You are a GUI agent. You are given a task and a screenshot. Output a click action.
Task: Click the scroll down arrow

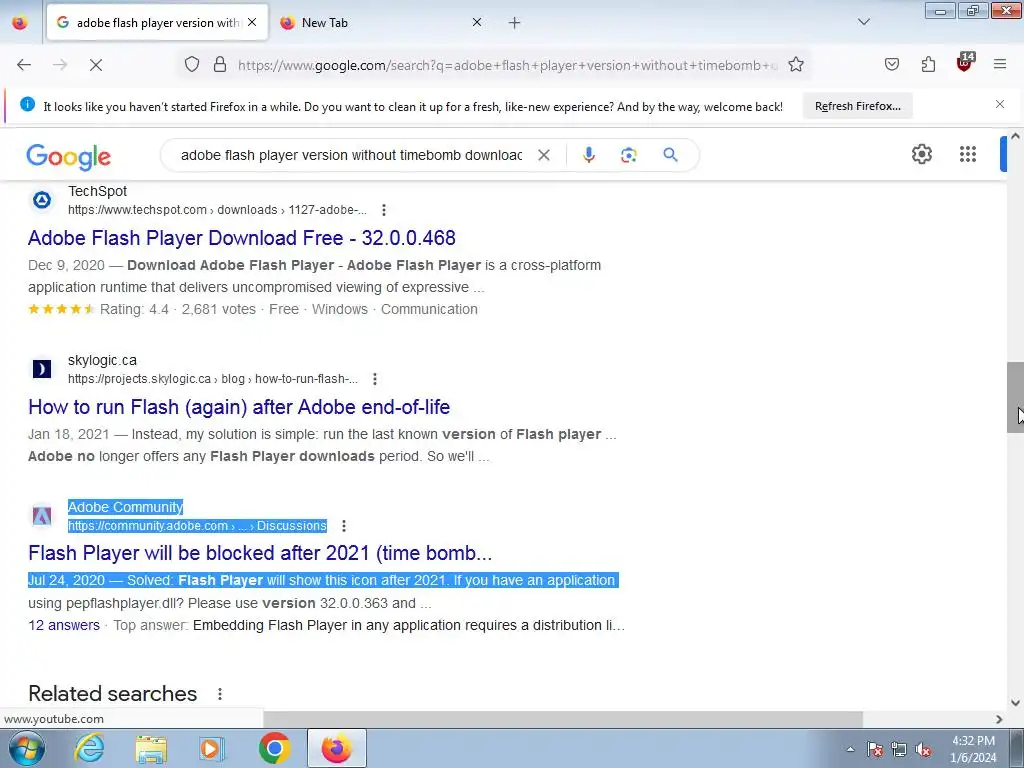coord(1015,703)
